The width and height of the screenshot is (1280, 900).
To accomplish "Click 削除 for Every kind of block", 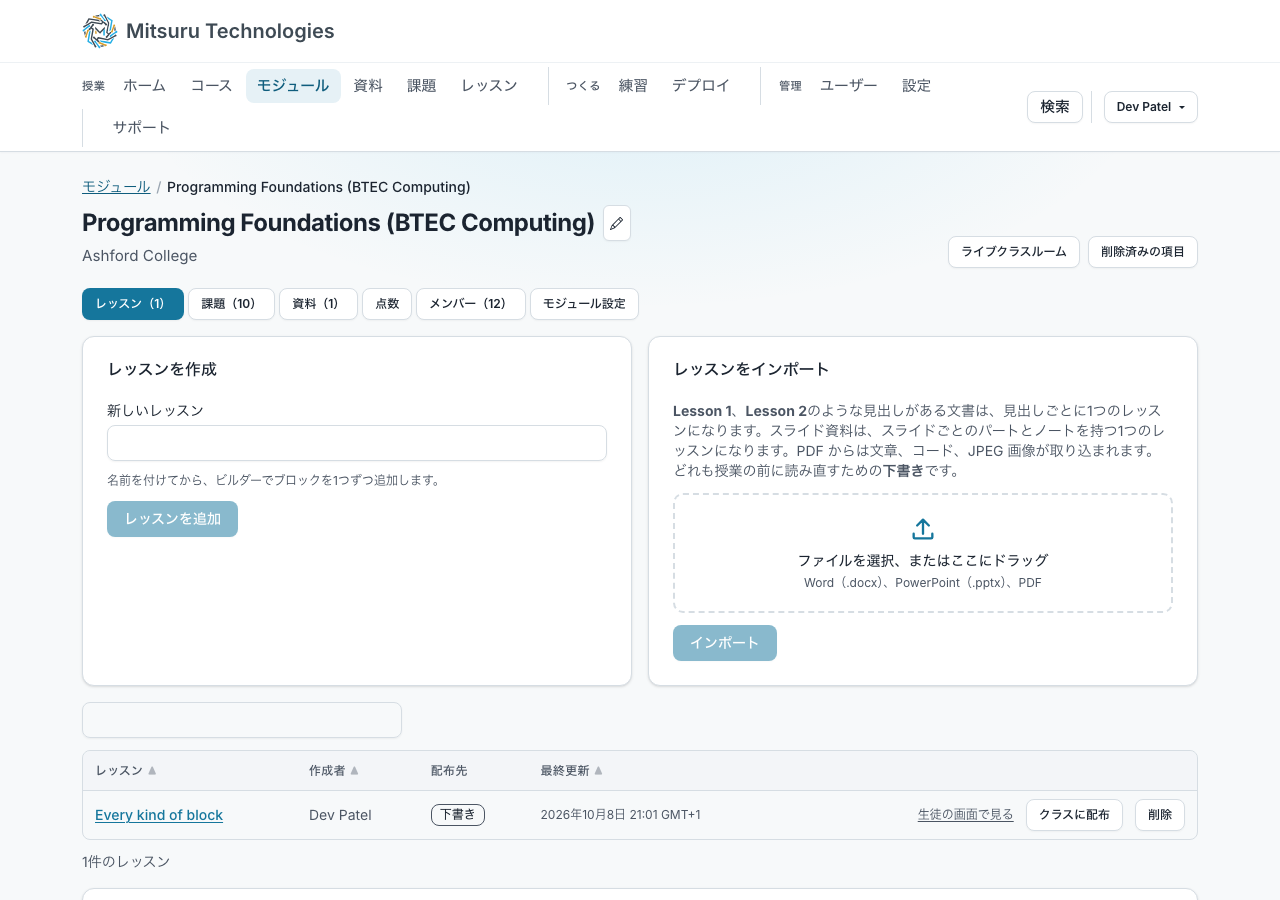I will point(1160,815).
